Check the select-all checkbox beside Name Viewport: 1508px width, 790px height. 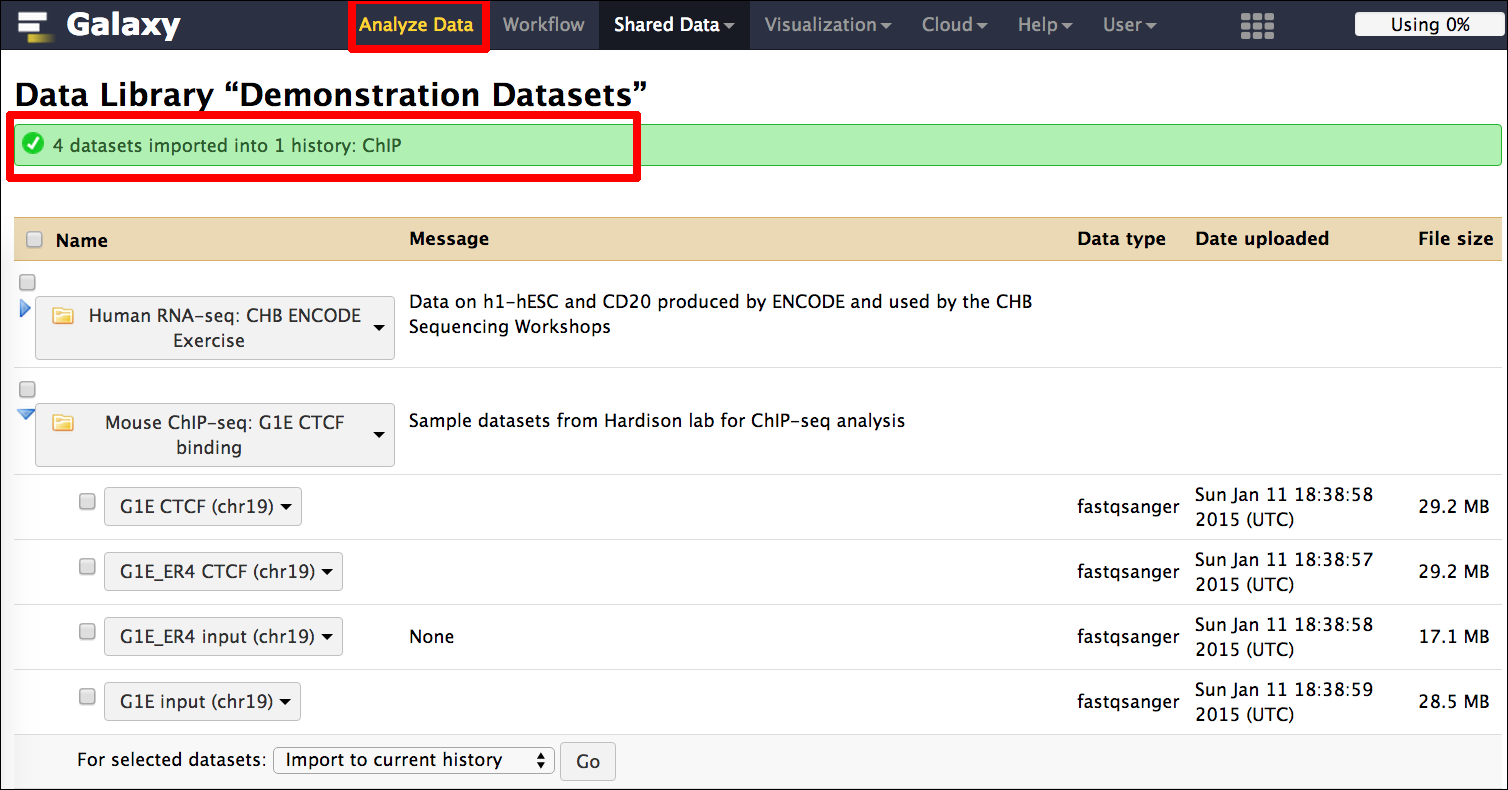point(35,240)
